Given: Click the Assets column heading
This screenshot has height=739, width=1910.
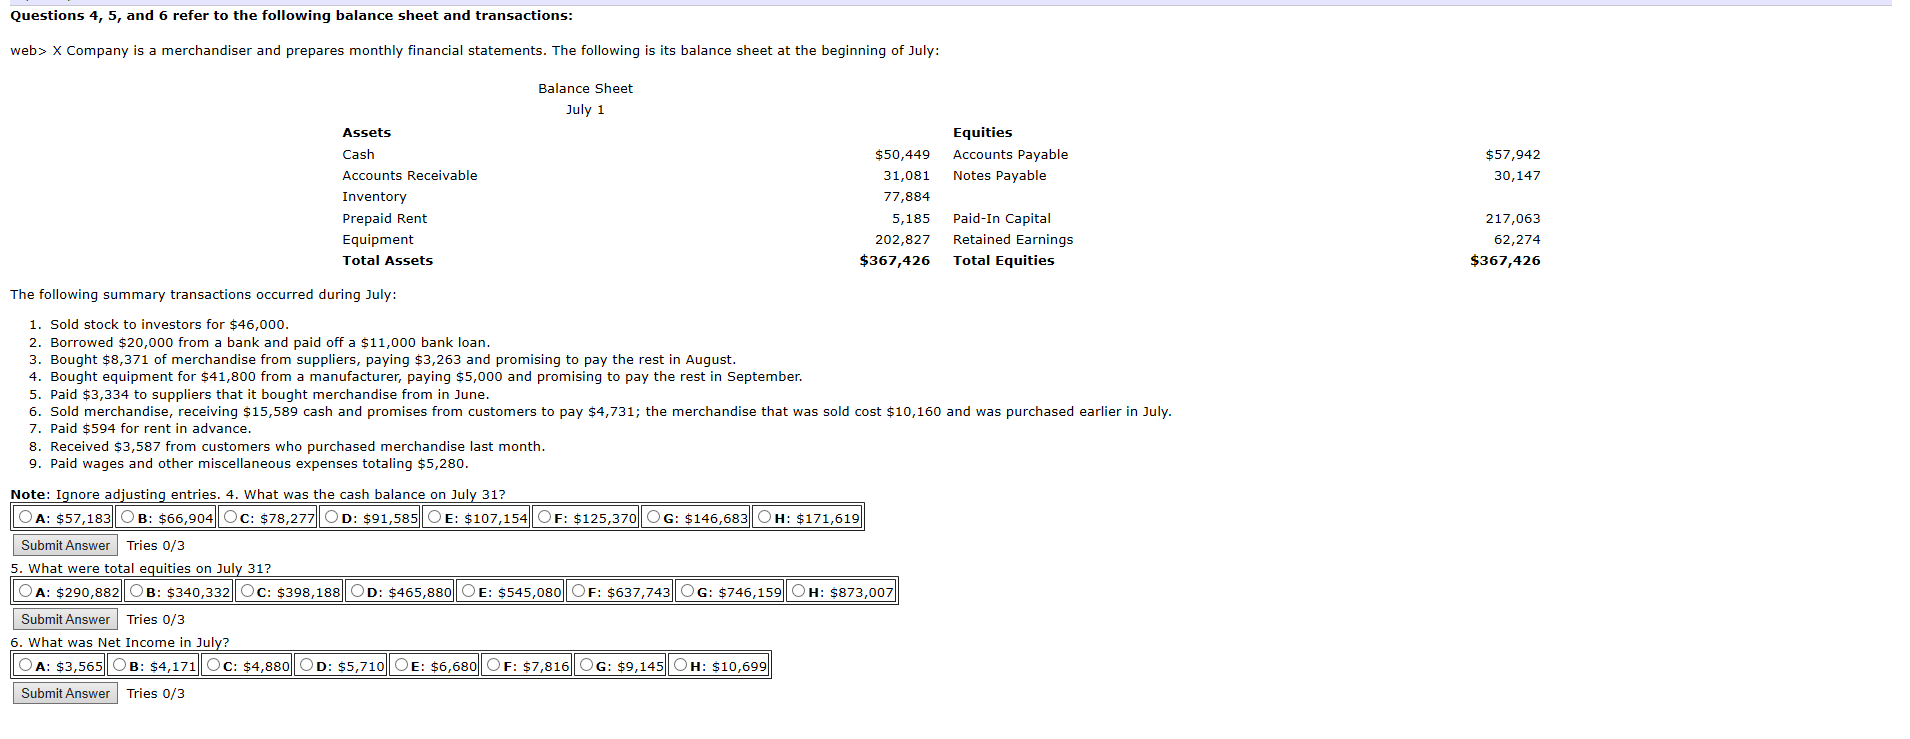Looking at the screenshot, I should pos(366,133).
